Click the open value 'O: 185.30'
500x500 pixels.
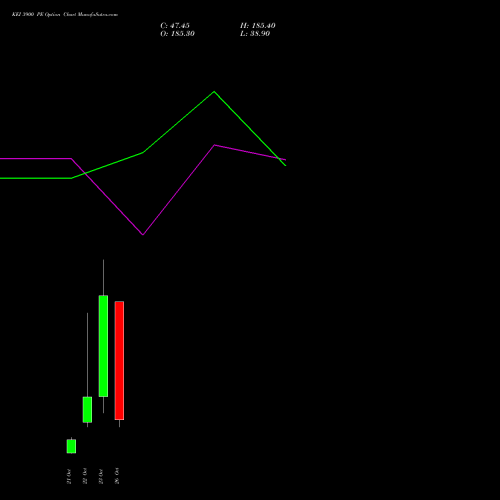pyautogui.click(x=177, y=34)
